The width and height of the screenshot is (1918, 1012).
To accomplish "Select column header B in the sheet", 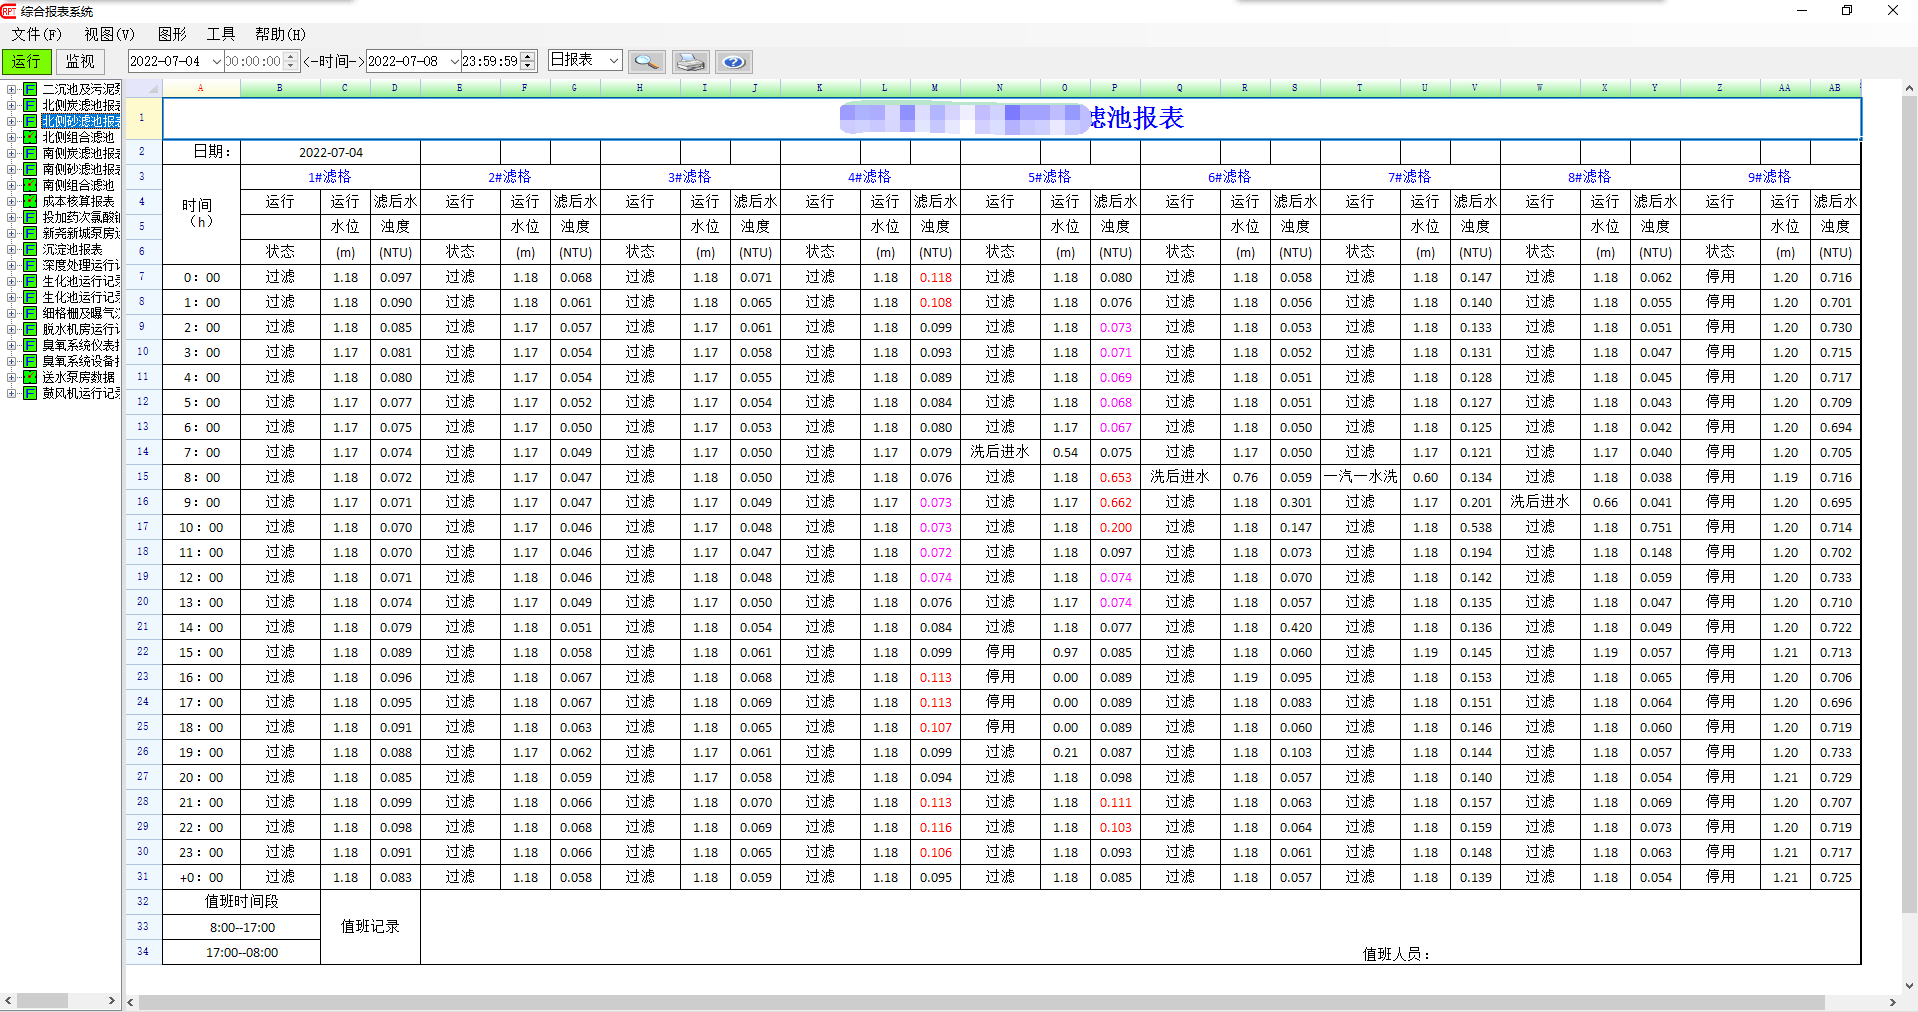I will click(x=279, y=88).
